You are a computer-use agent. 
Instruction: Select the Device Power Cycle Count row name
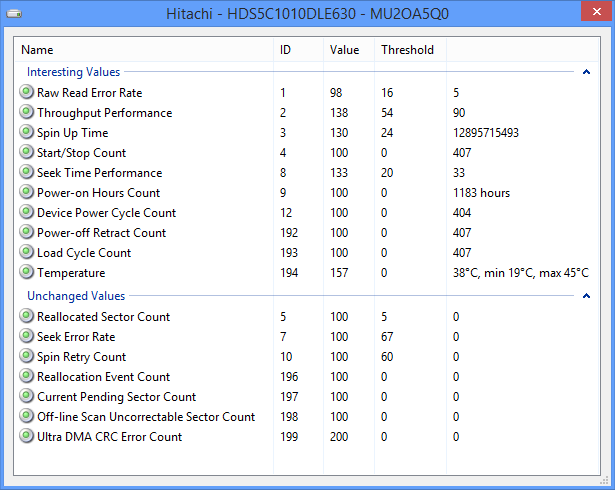[x=107, y=213]
